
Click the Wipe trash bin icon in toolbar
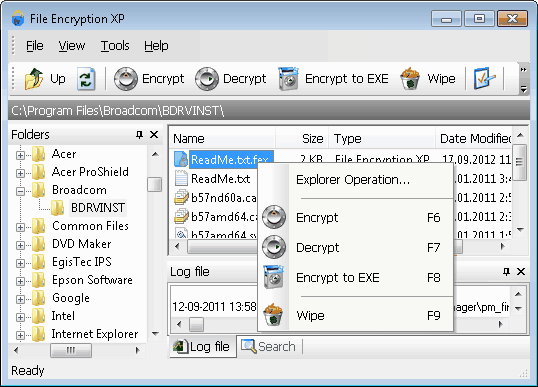(x=410, y=79)
